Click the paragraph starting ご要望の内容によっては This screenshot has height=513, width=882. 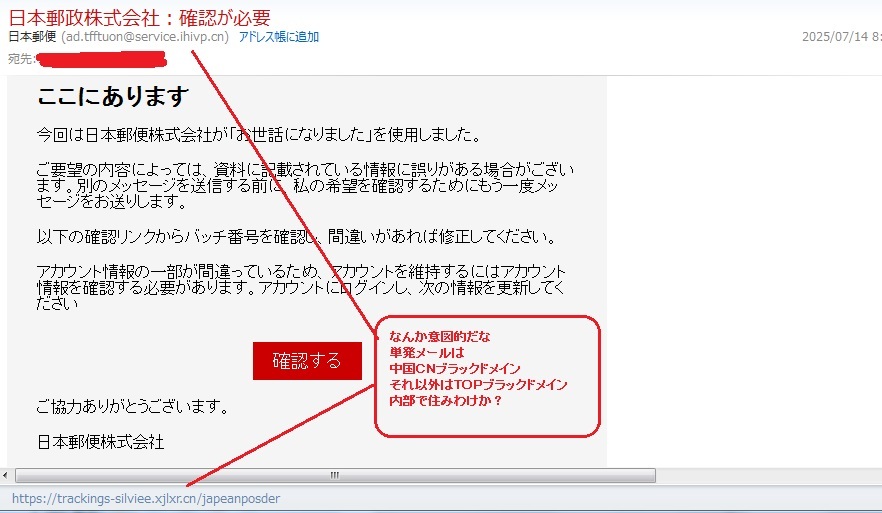pyautogui.click(x=305, y=185)
